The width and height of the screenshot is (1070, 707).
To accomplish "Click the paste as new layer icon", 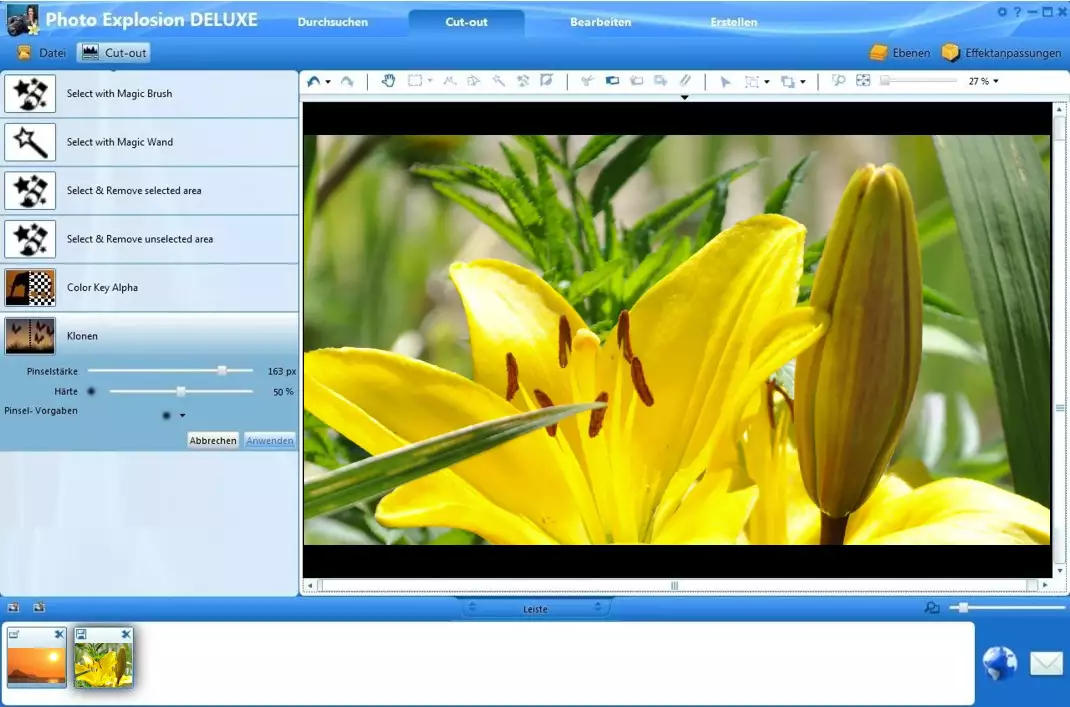I will (x=660, y=81).
